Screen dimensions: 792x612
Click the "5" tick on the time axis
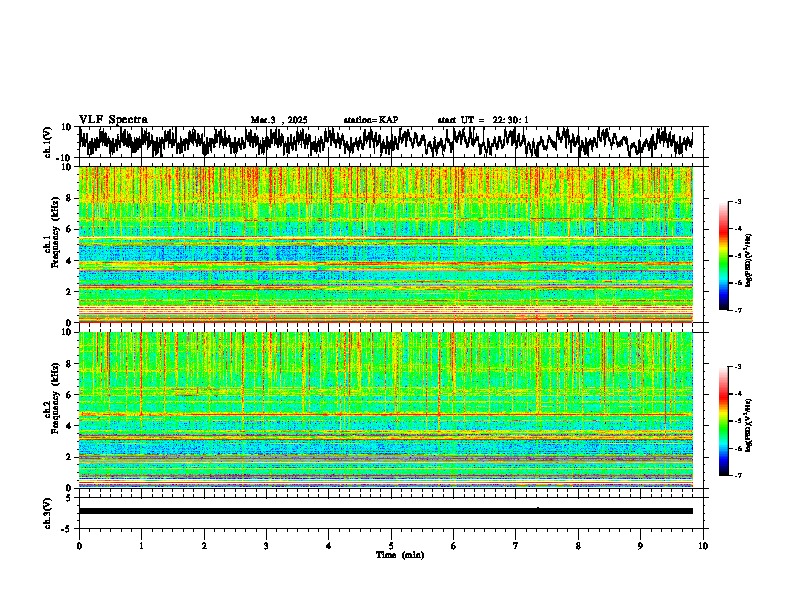point(391,546)
